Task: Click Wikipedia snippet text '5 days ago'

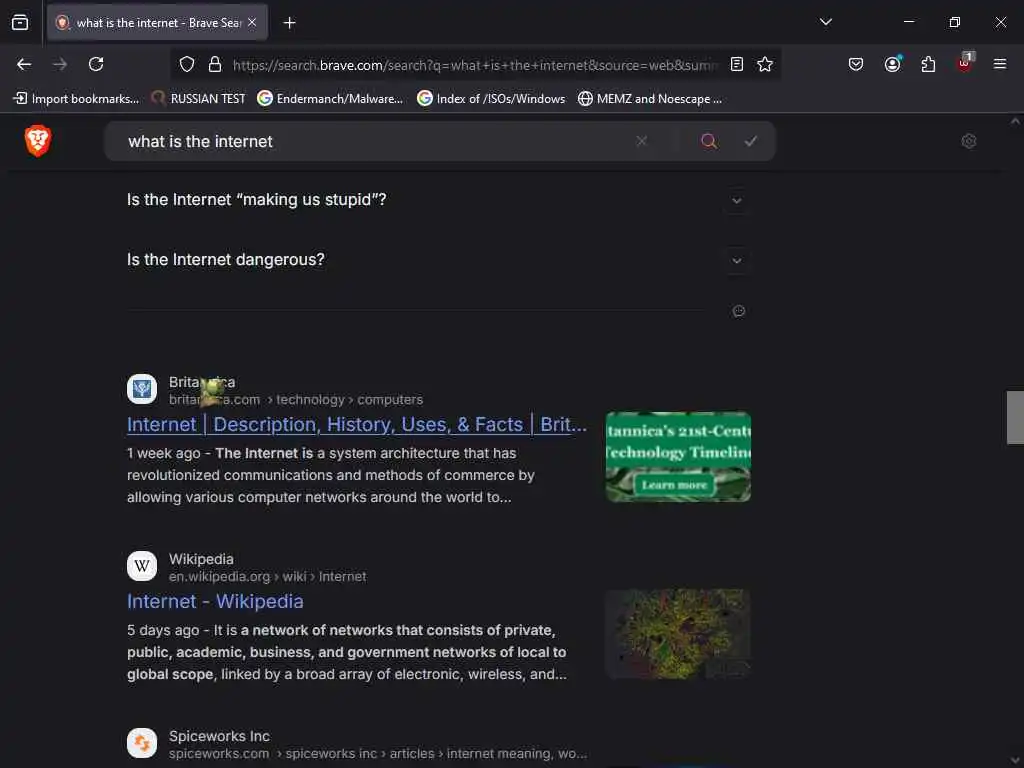Action: pos(163,630)
